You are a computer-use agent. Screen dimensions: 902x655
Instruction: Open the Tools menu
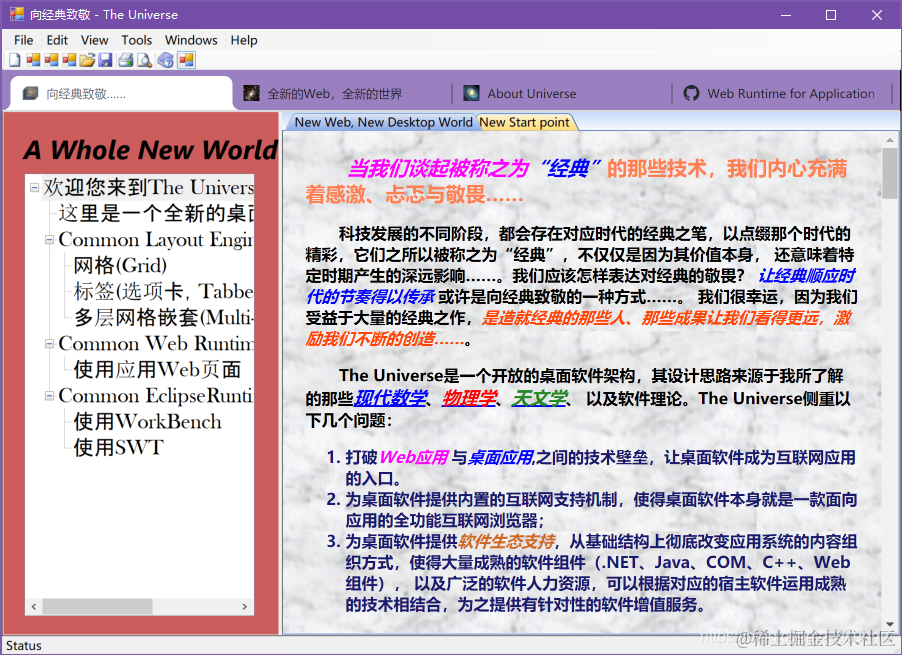136,40
